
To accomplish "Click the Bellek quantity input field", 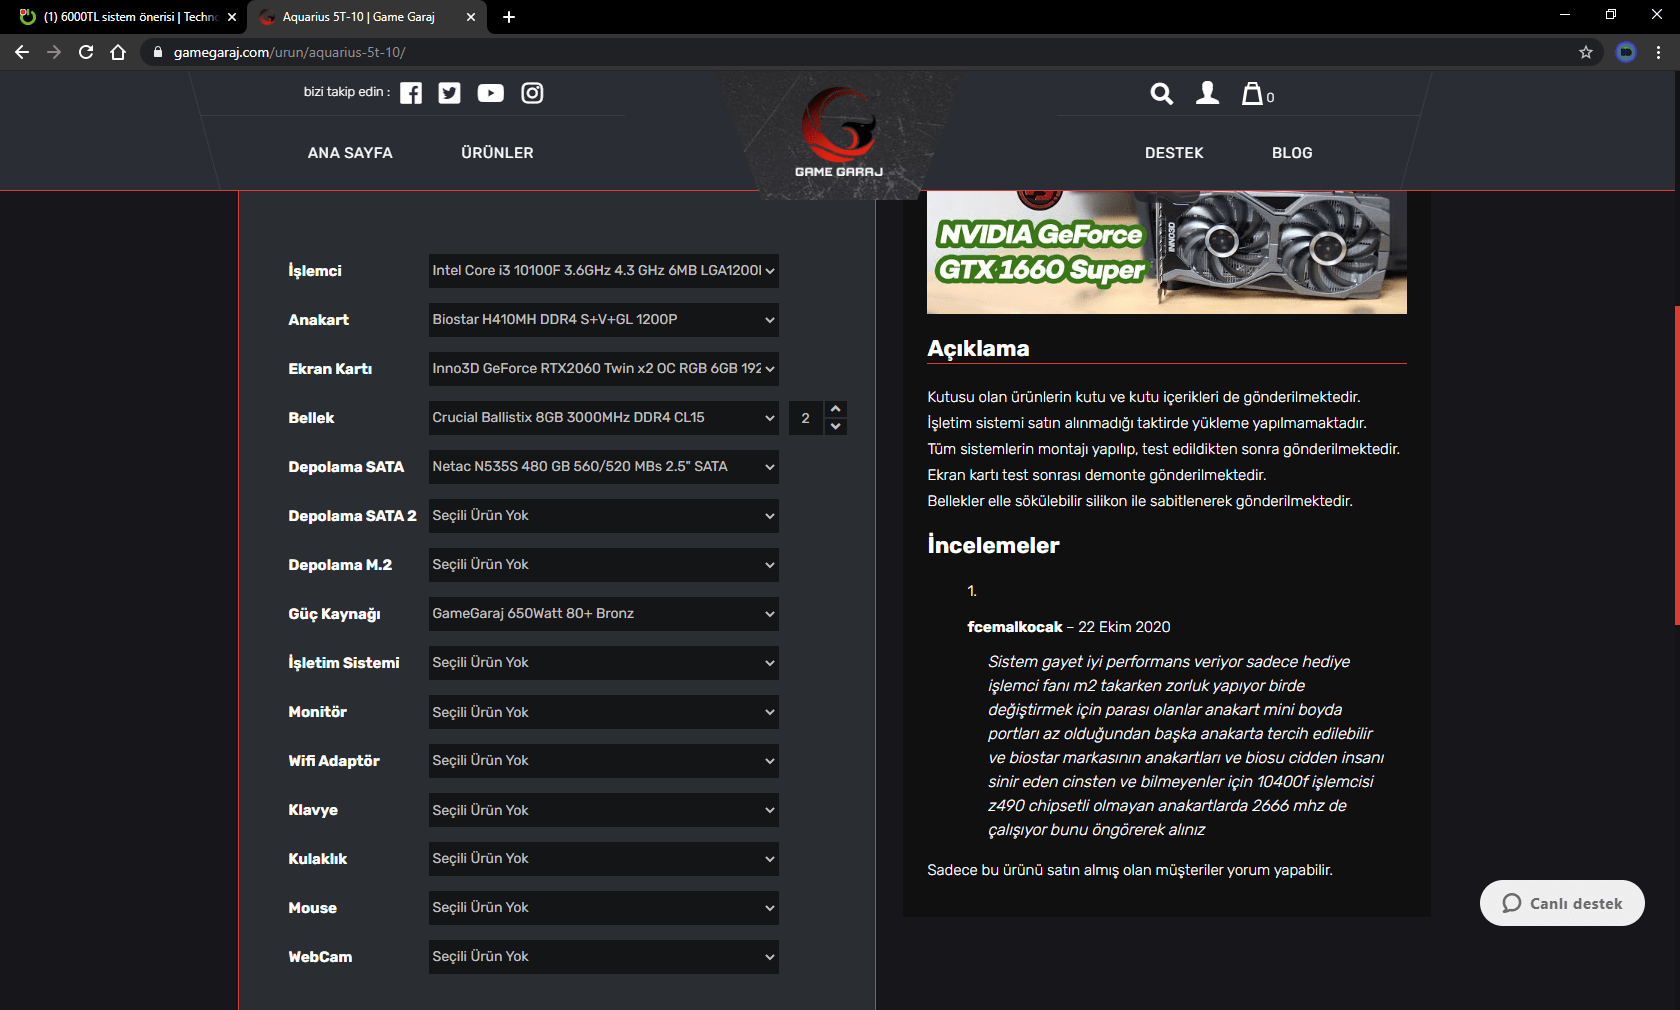I will pos(806,418).
